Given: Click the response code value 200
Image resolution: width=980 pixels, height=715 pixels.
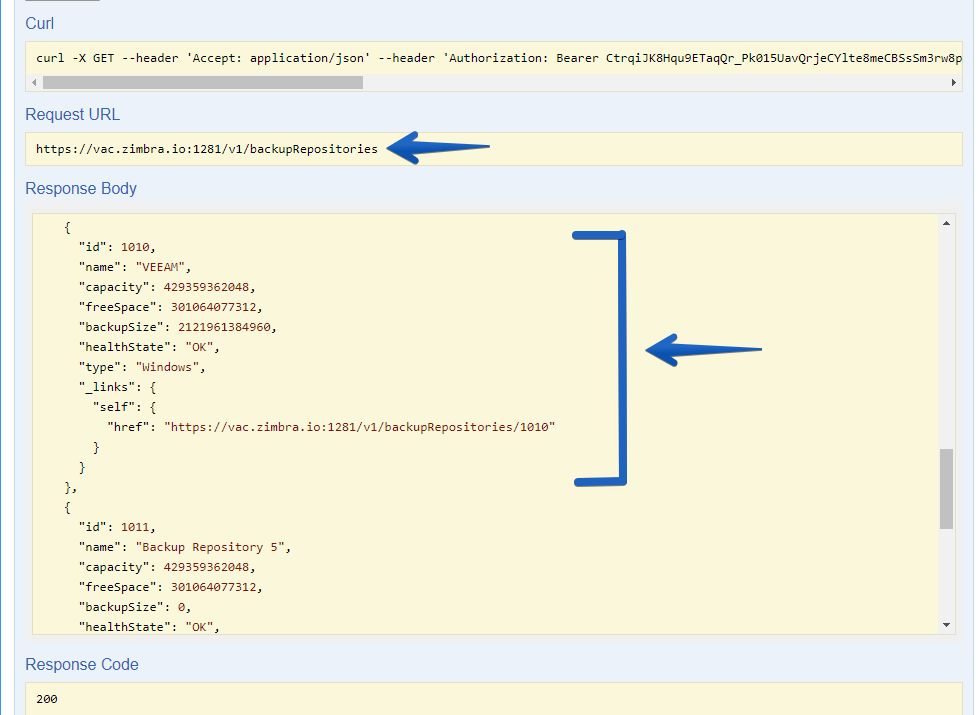Looking at the screenshot, I should tap(47, 699).
